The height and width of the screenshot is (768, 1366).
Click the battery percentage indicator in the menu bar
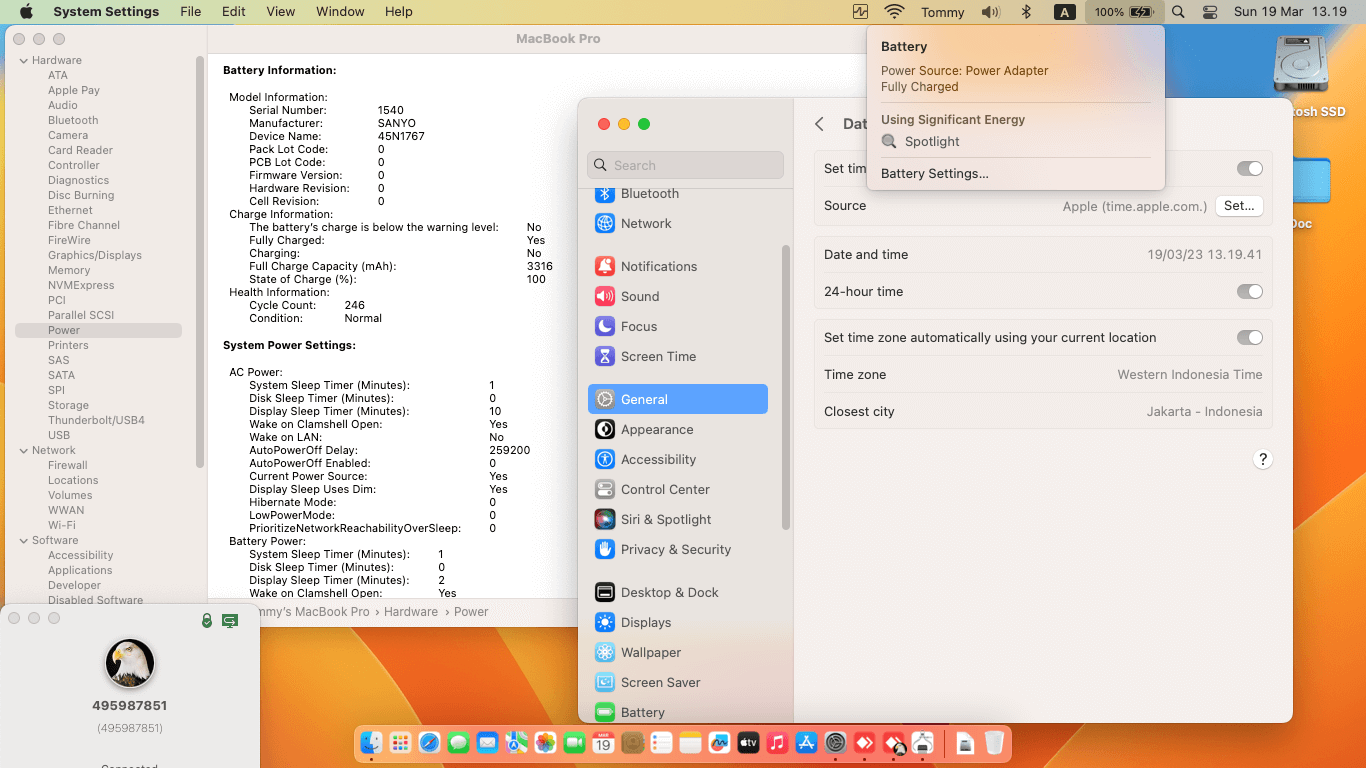(1124, 12)
